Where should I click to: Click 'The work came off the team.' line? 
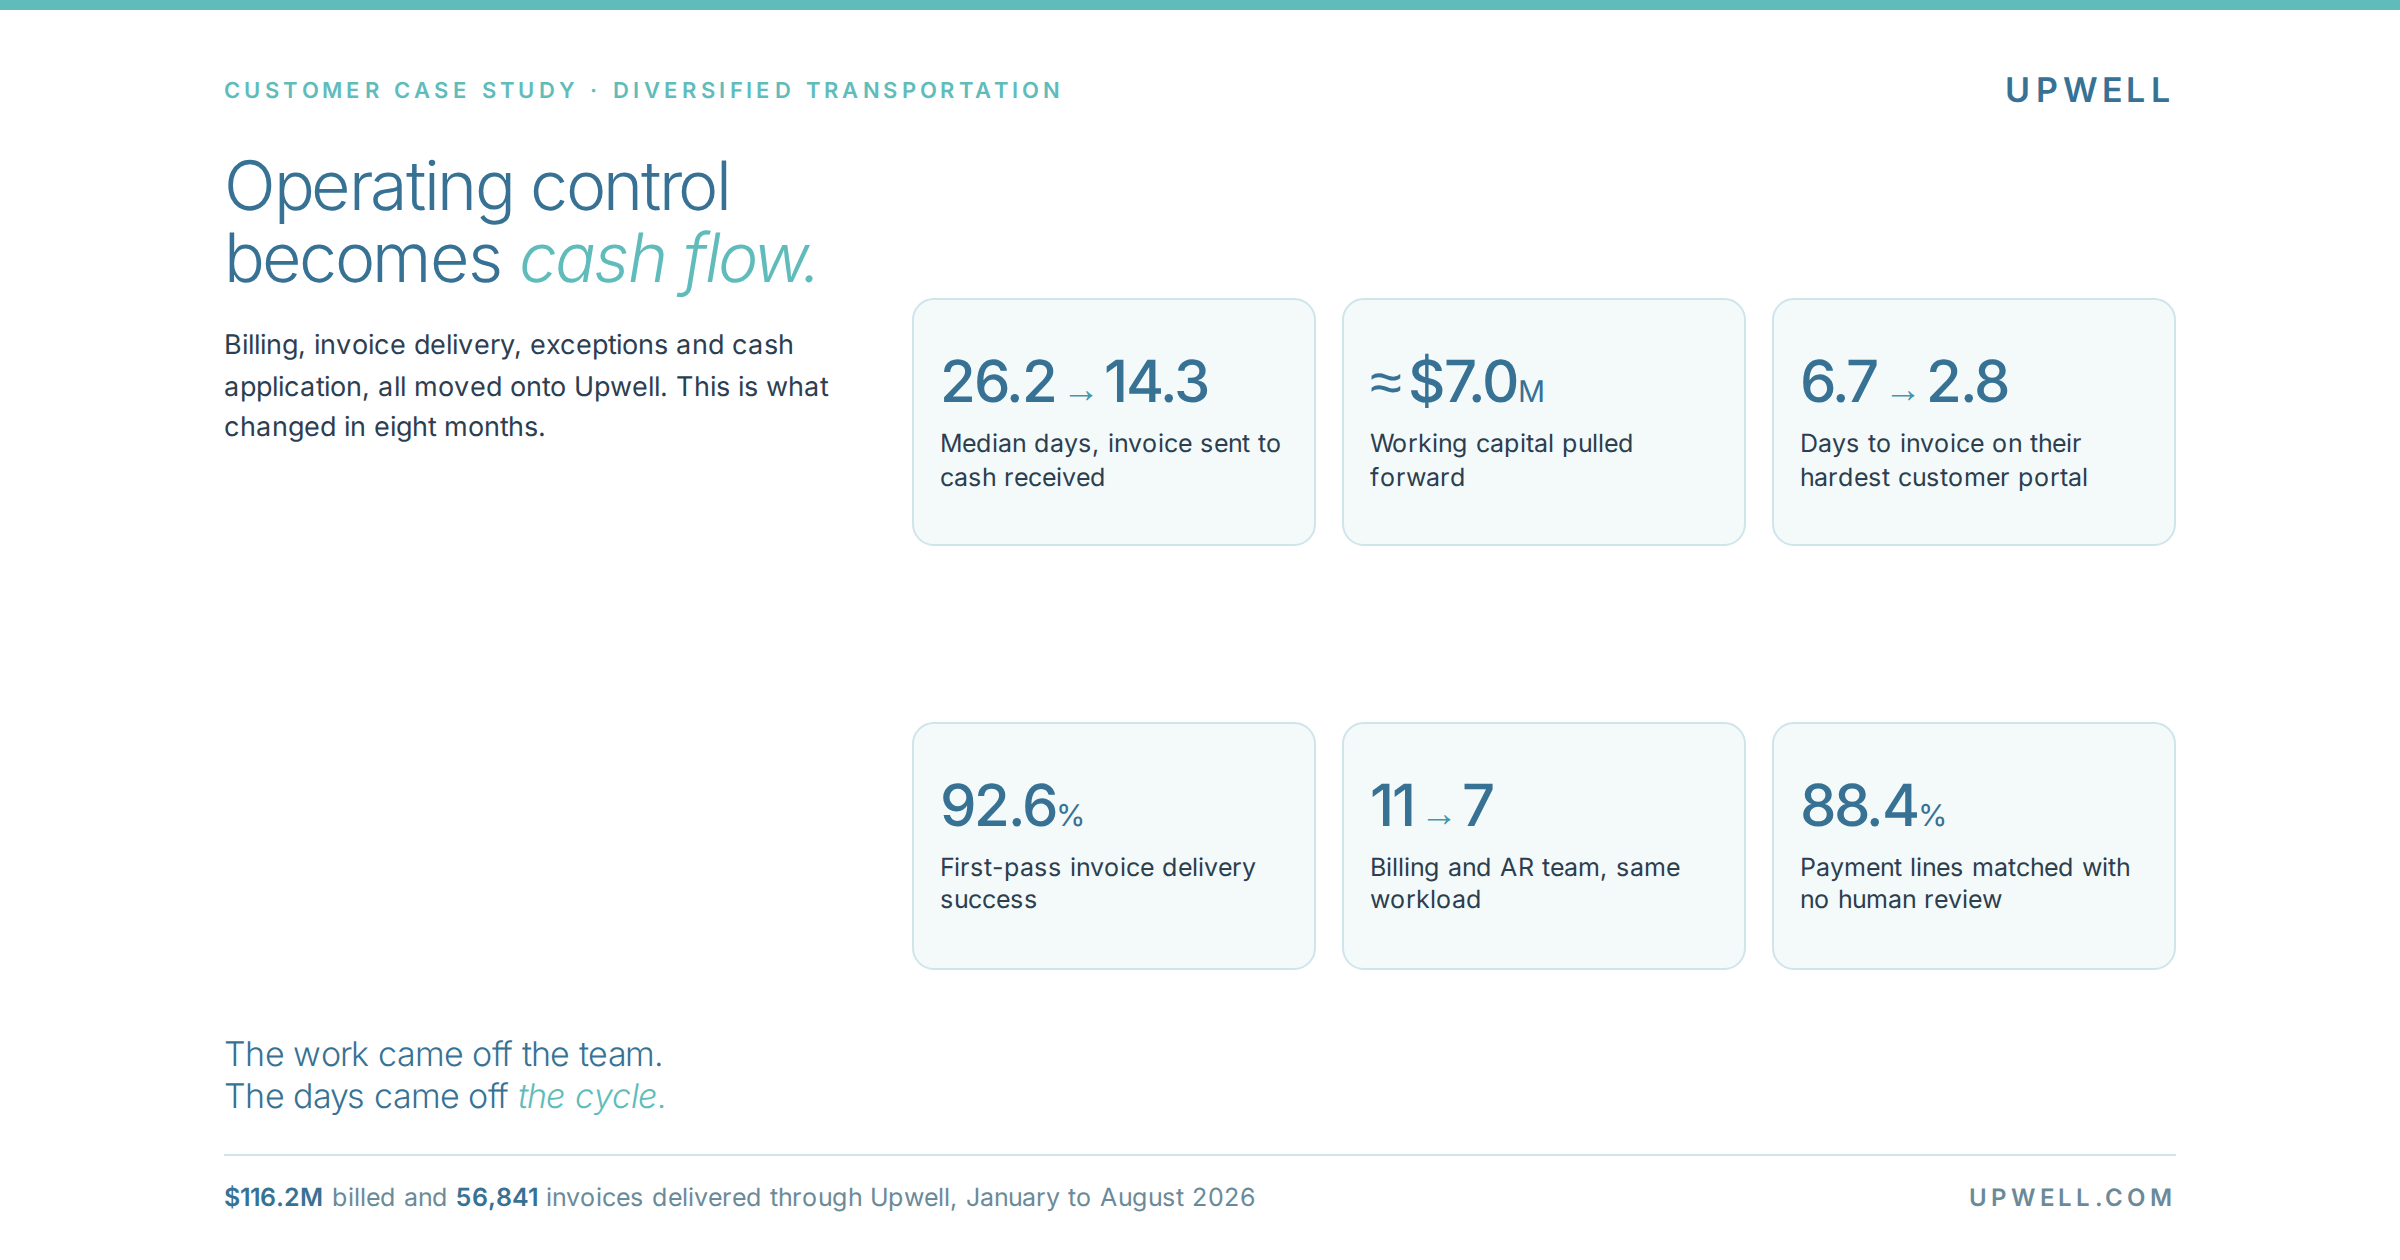(443, 1054)
